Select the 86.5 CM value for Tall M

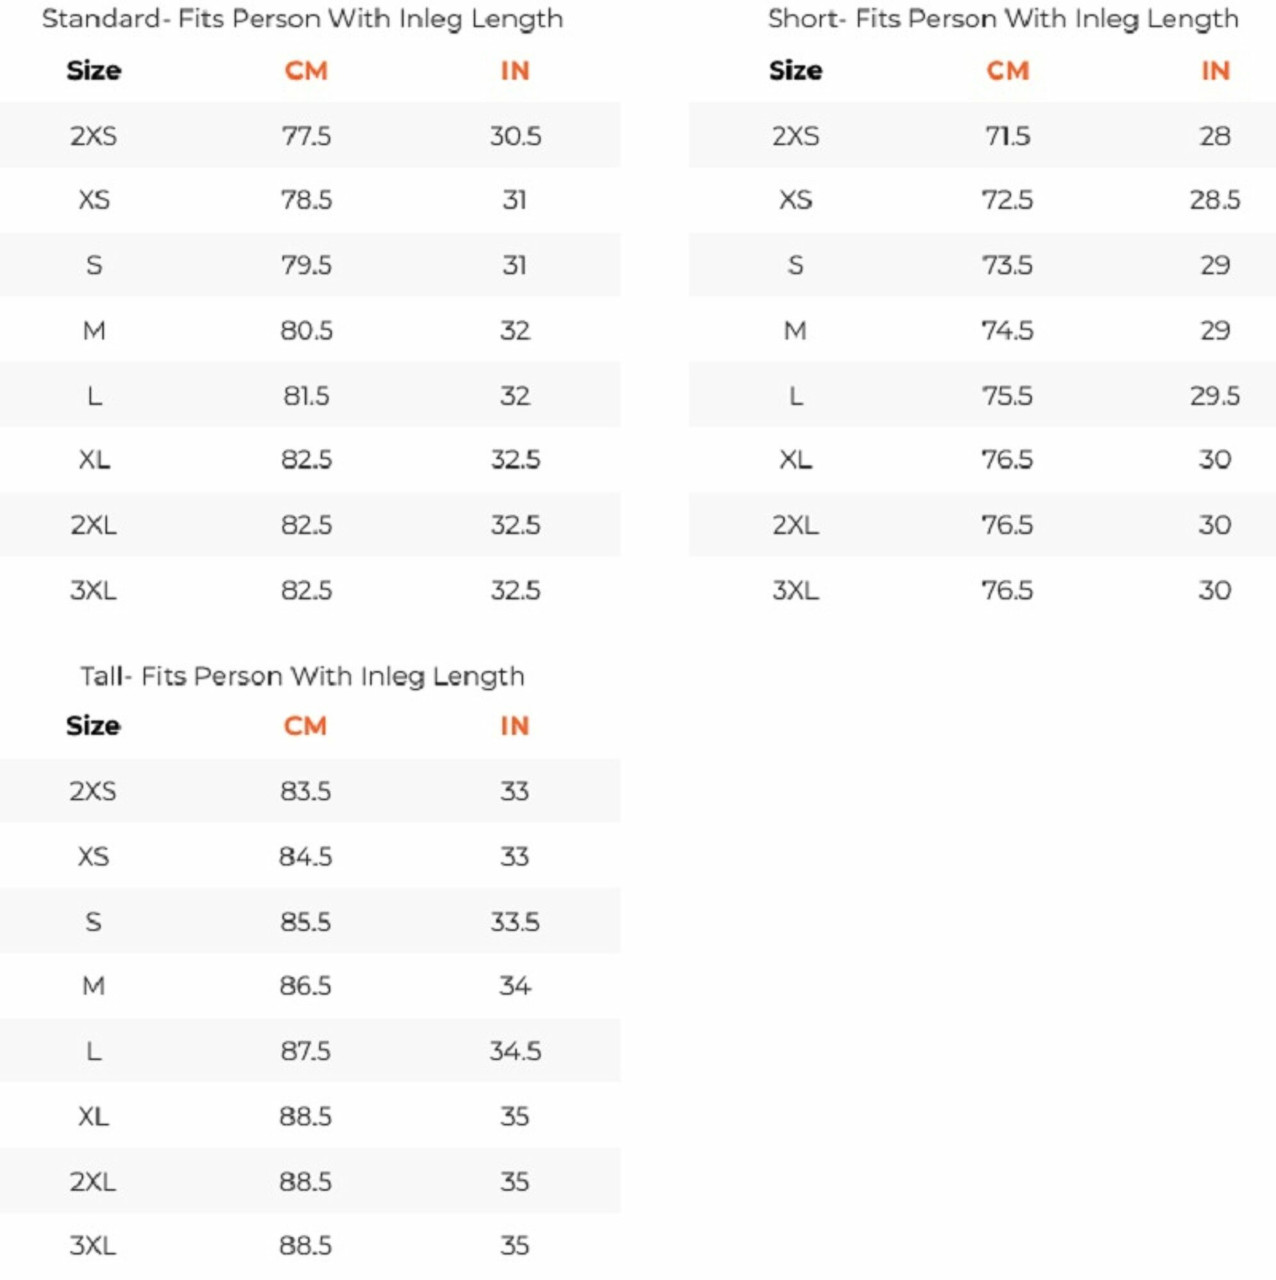305,986
